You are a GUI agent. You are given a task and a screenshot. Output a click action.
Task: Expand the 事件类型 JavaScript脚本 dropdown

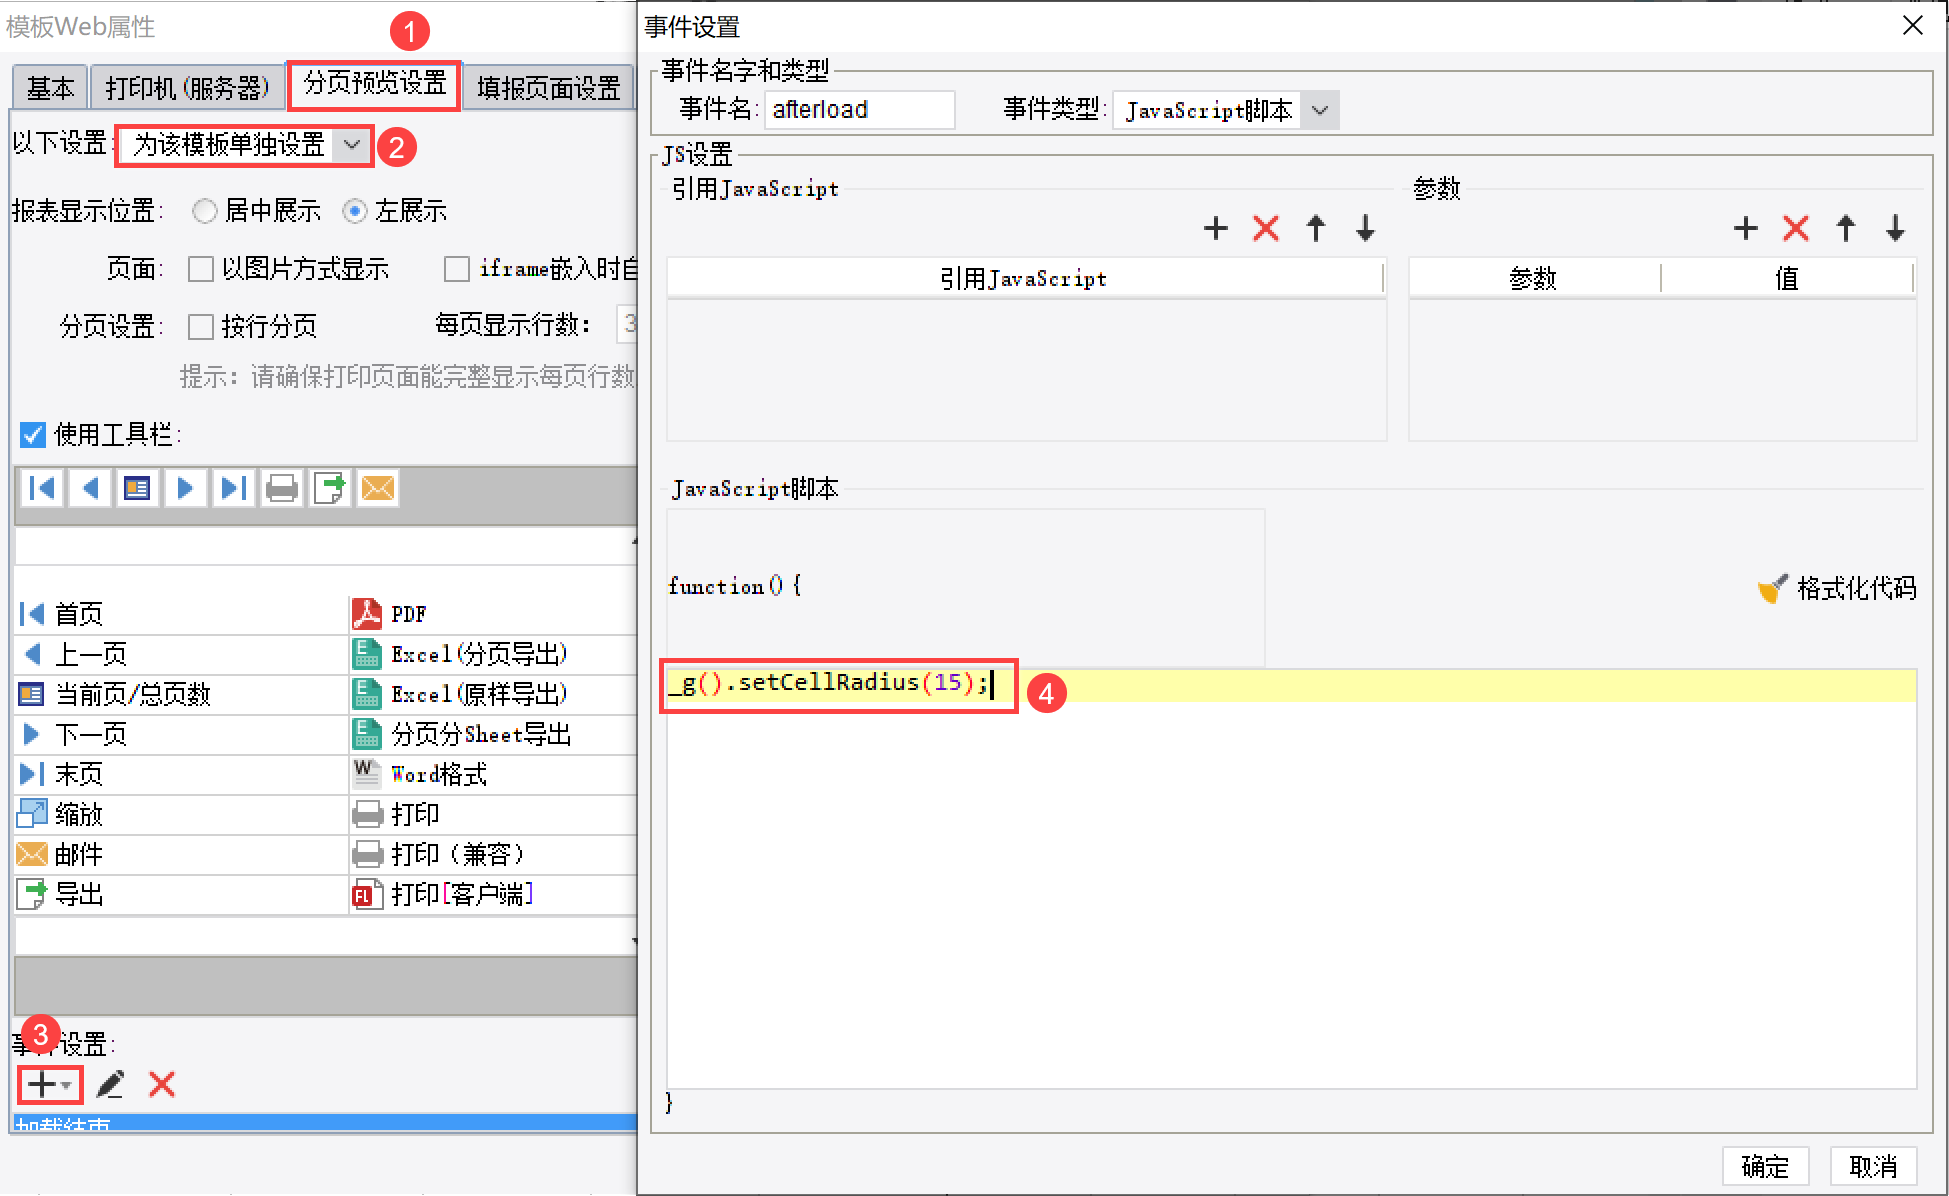(1320, 110)
